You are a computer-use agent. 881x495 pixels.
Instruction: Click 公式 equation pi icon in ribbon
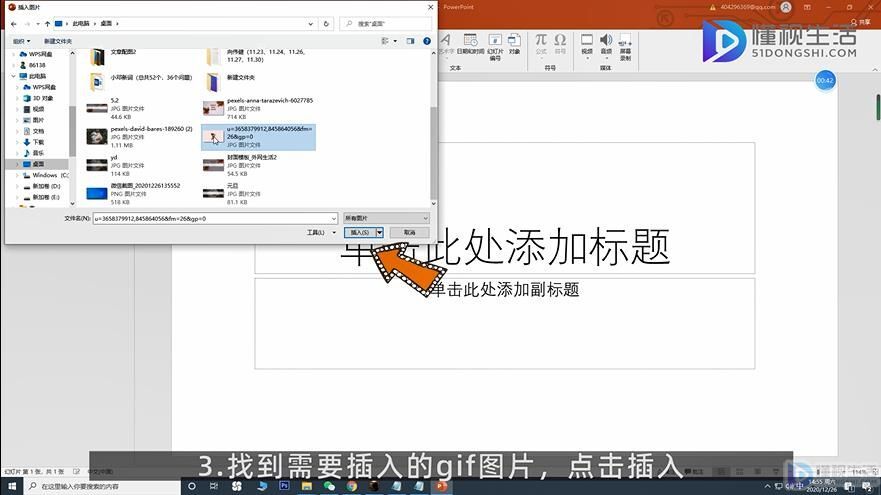pos(541,44)
